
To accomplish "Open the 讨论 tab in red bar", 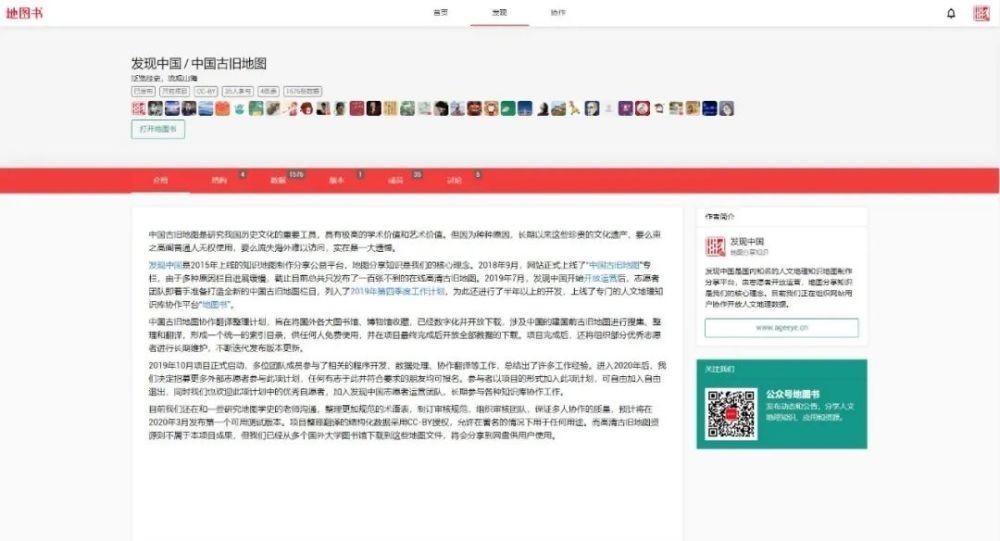I will click(x=455, y=181).
